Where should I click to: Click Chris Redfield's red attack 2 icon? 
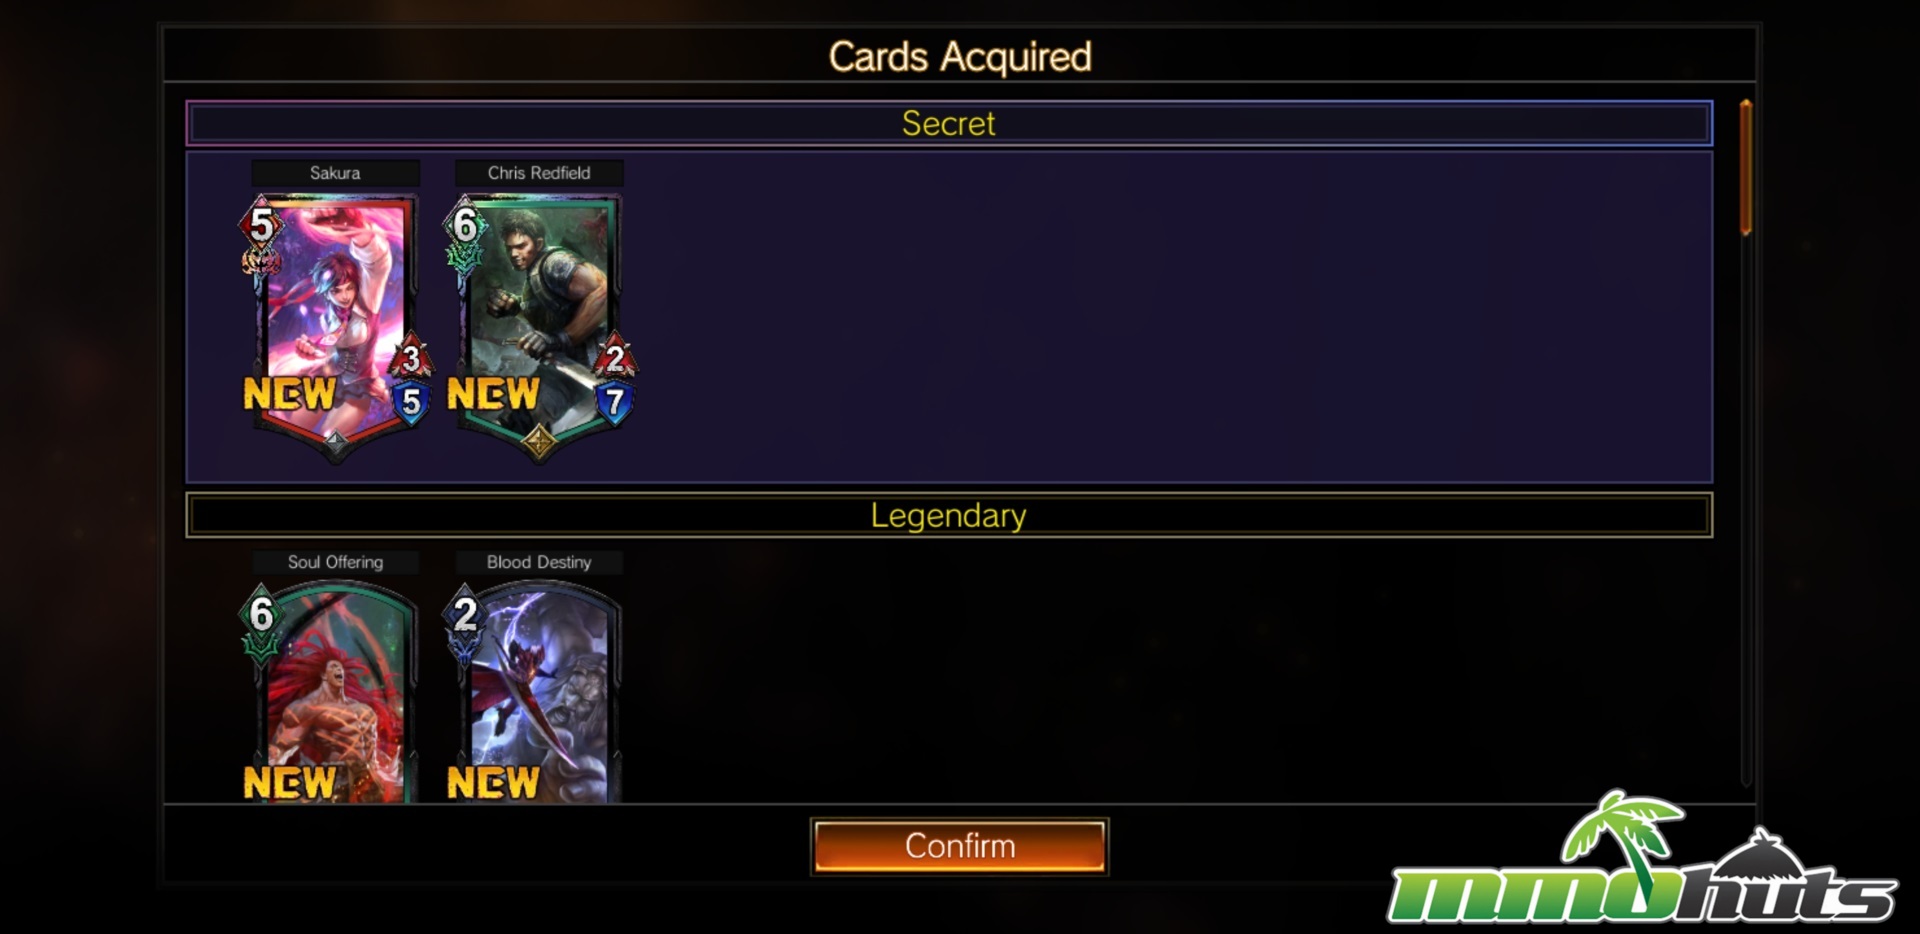point(615,358)
